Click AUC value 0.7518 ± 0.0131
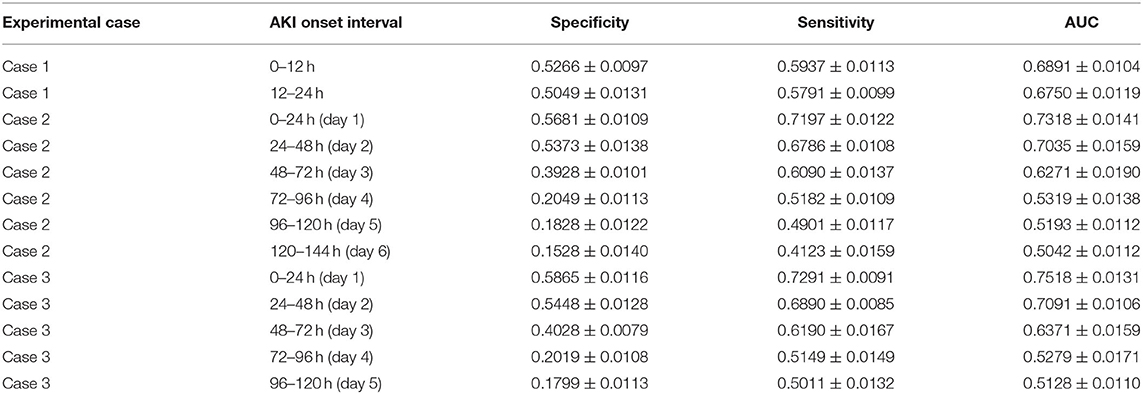 (x=1082, y=277)
